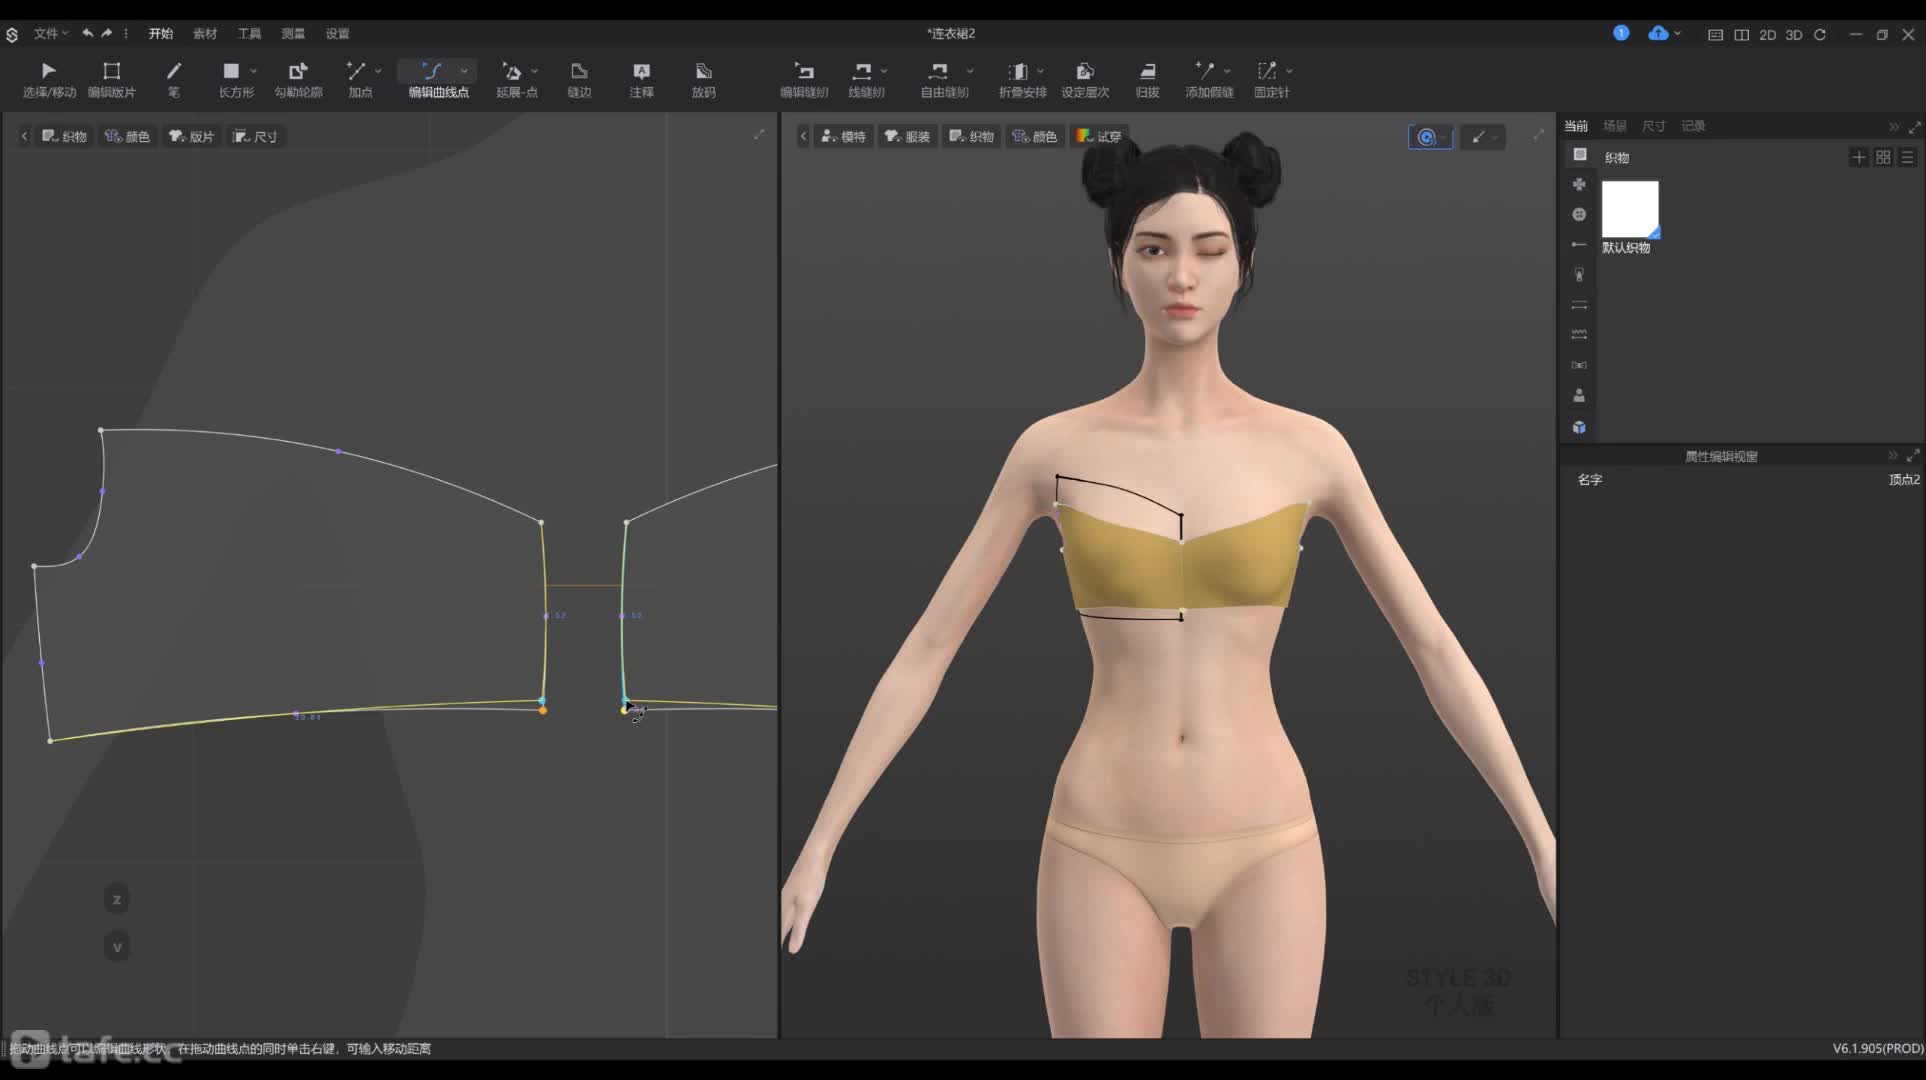
Task: Switch fabric list to list view
Action: (1907, 157)
